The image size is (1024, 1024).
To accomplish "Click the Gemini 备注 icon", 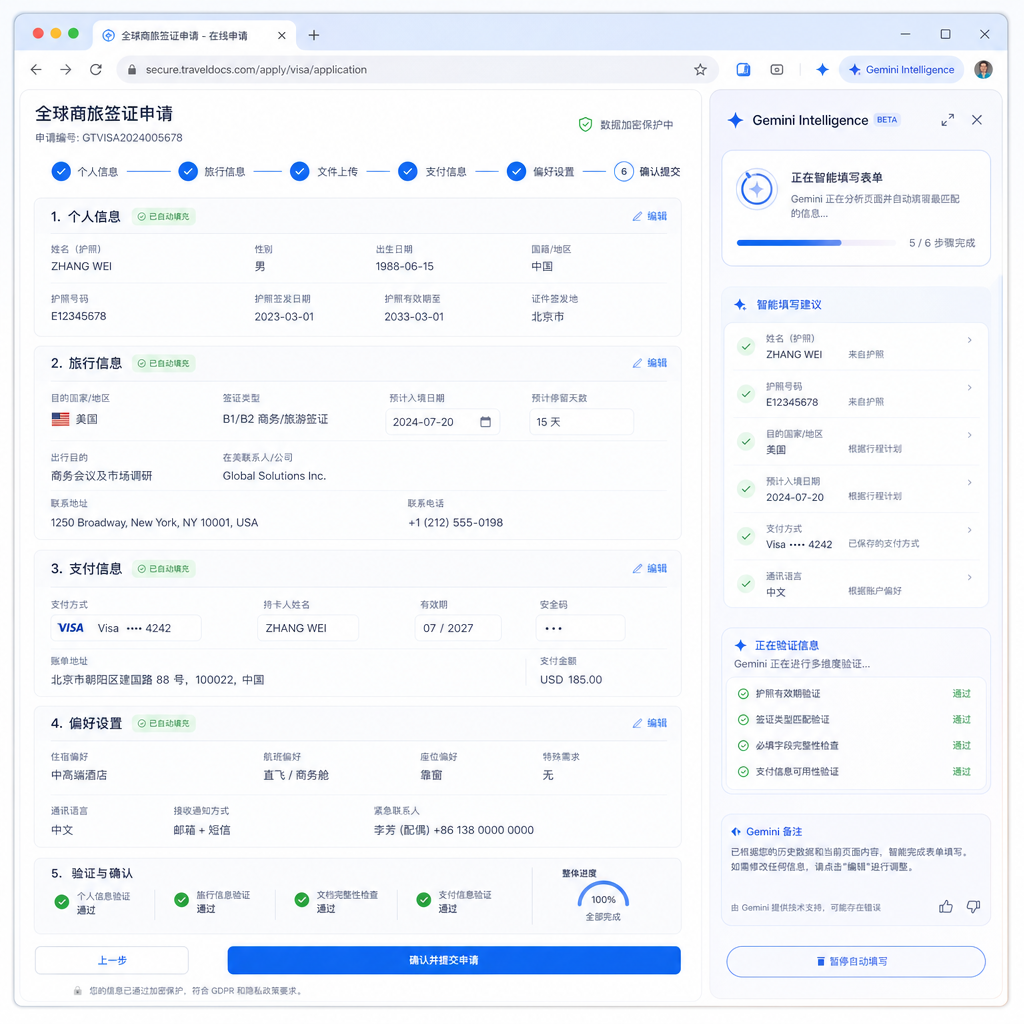I will coord(736,831).
